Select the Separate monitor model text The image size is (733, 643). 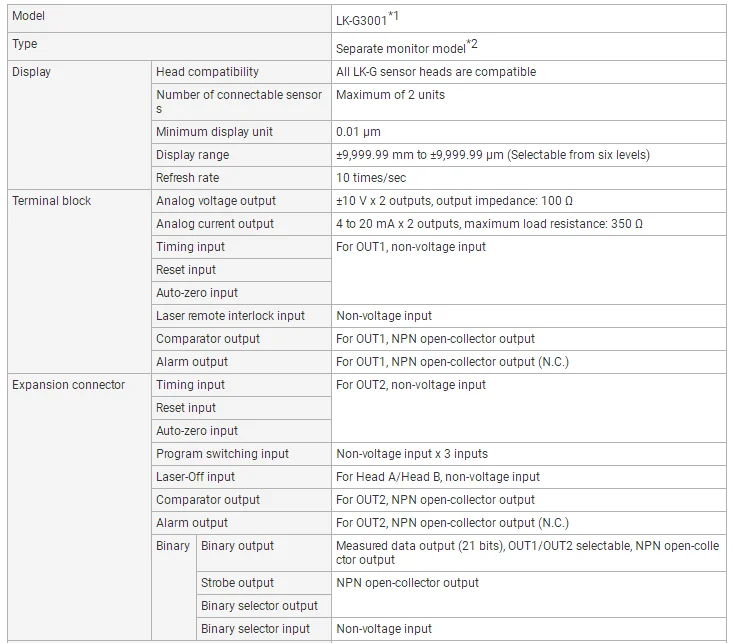point(401,49)
